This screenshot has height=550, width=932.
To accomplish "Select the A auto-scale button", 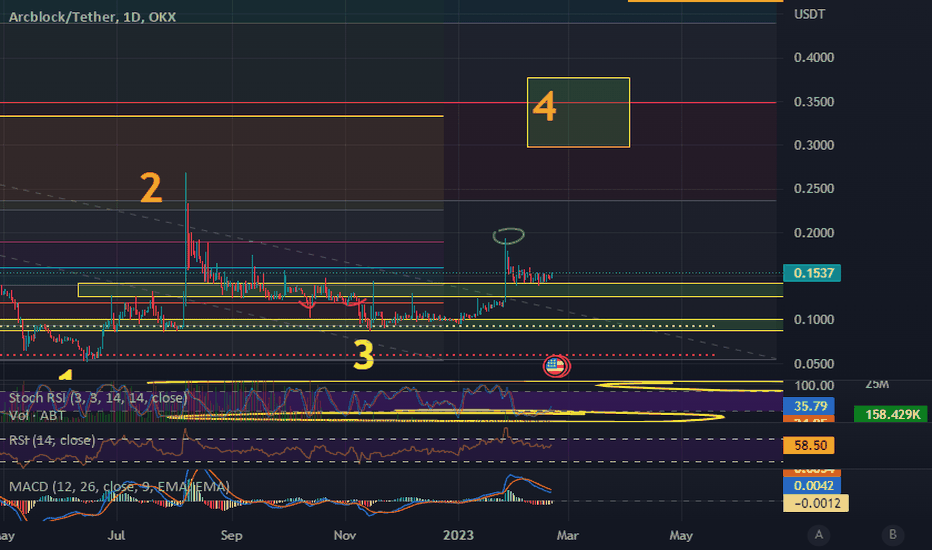I will click(818, 535).
